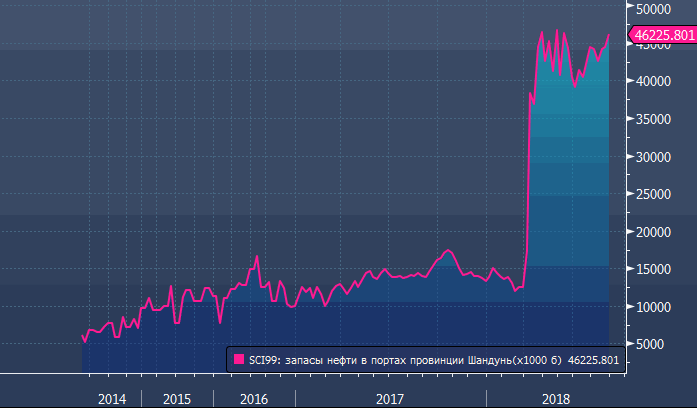Select the 25000 value on the y-axis
The height and width of the screenshot is (408, 697).
point(655,194)
